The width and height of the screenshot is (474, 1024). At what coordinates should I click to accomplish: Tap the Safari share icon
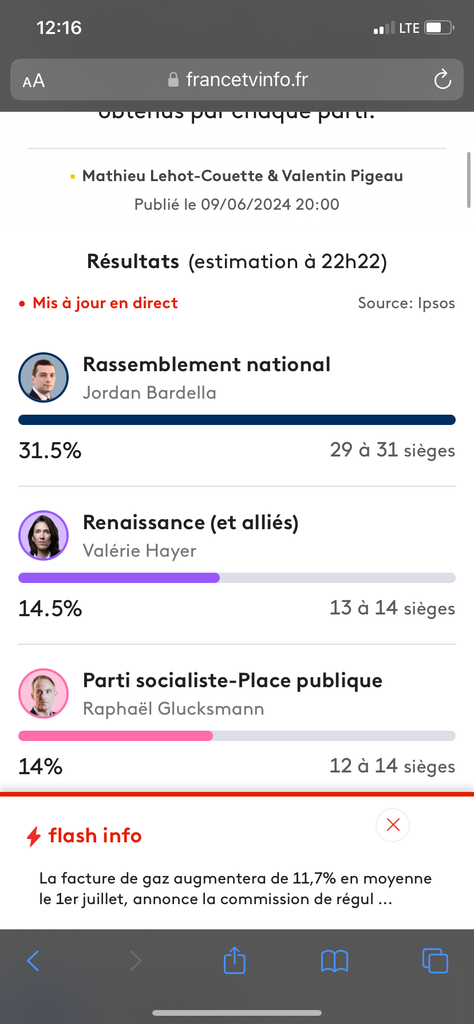(234, 961)
